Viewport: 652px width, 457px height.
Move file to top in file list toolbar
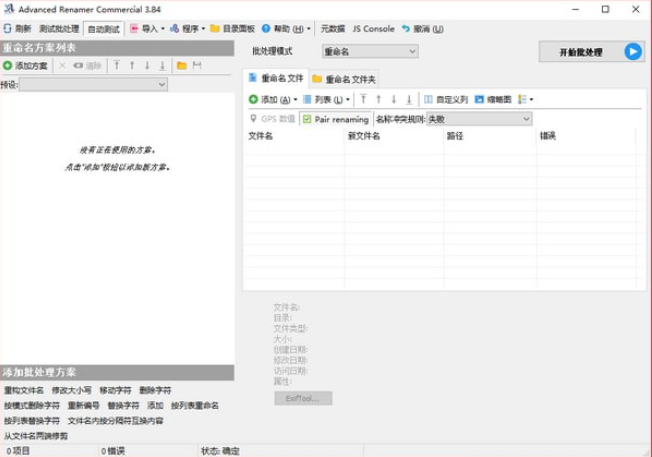point(363,99)
